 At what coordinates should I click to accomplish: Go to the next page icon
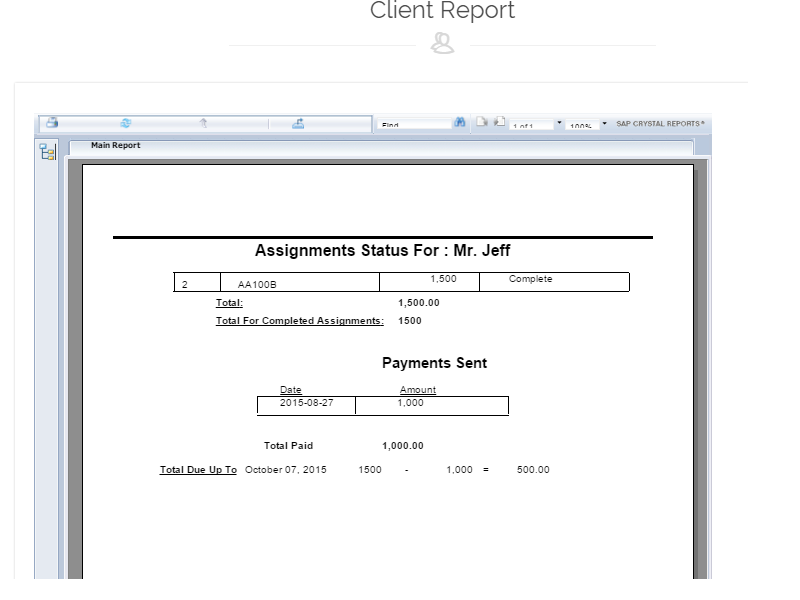click(499, 122)
